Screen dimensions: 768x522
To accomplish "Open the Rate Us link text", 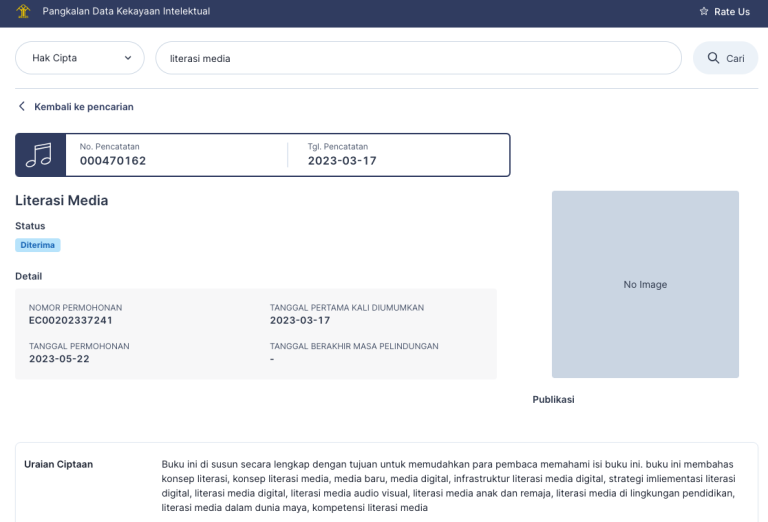I will click(731, 12).
